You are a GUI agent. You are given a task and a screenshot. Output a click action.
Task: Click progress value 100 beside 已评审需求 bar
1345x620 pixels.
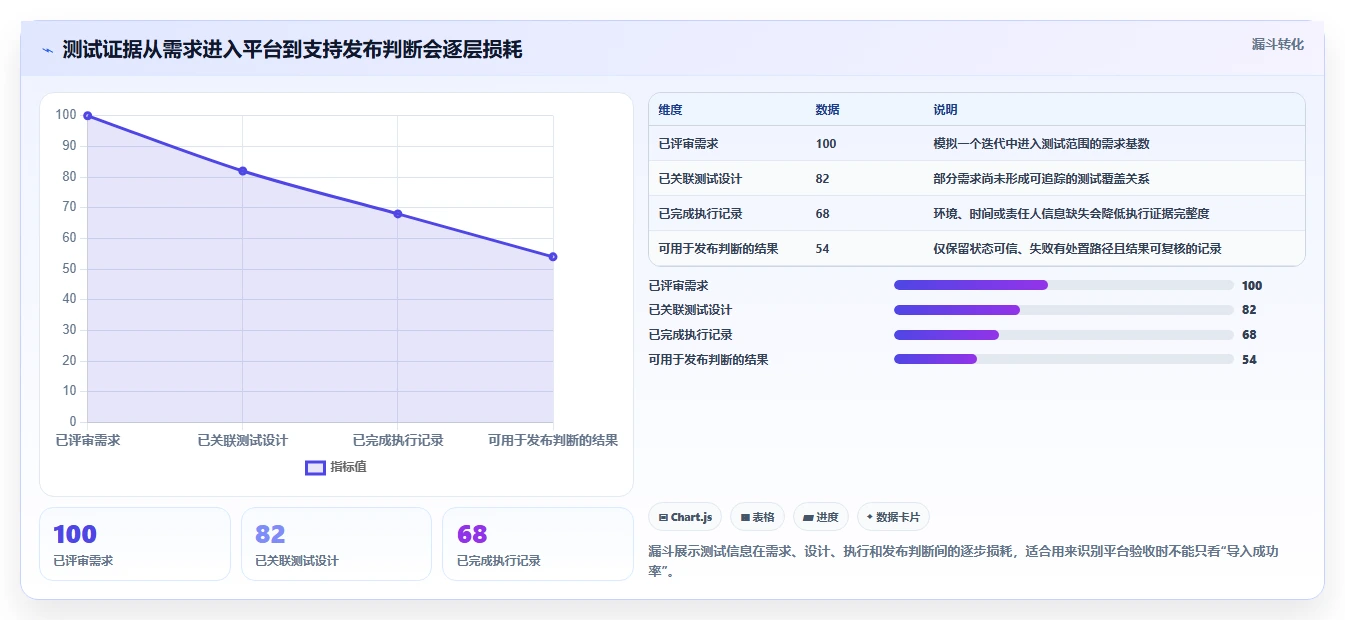click(x=1252, y=286)
